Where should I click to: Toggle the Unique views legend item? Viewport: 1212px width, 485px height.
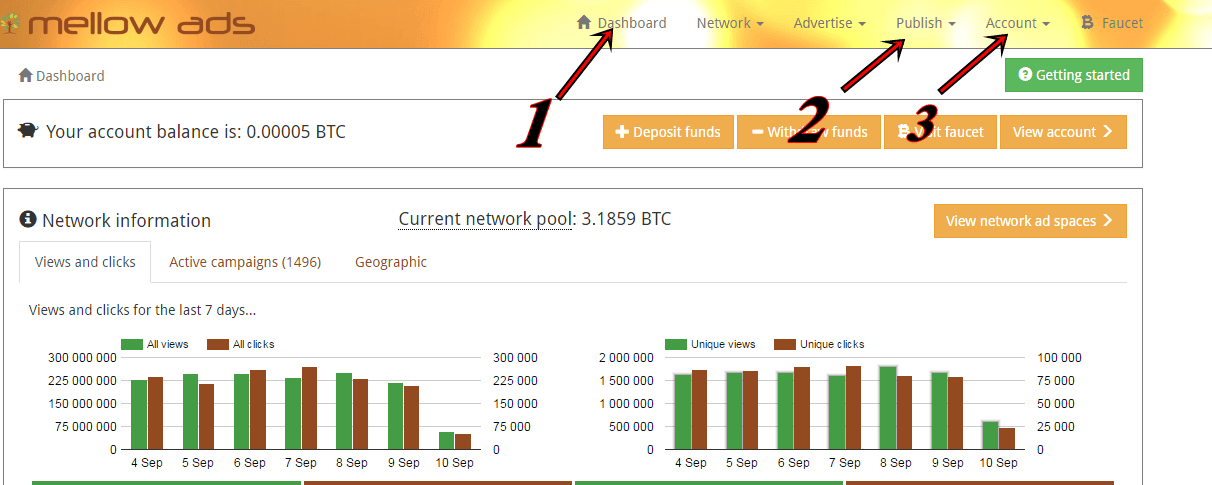tap(710, 344)
